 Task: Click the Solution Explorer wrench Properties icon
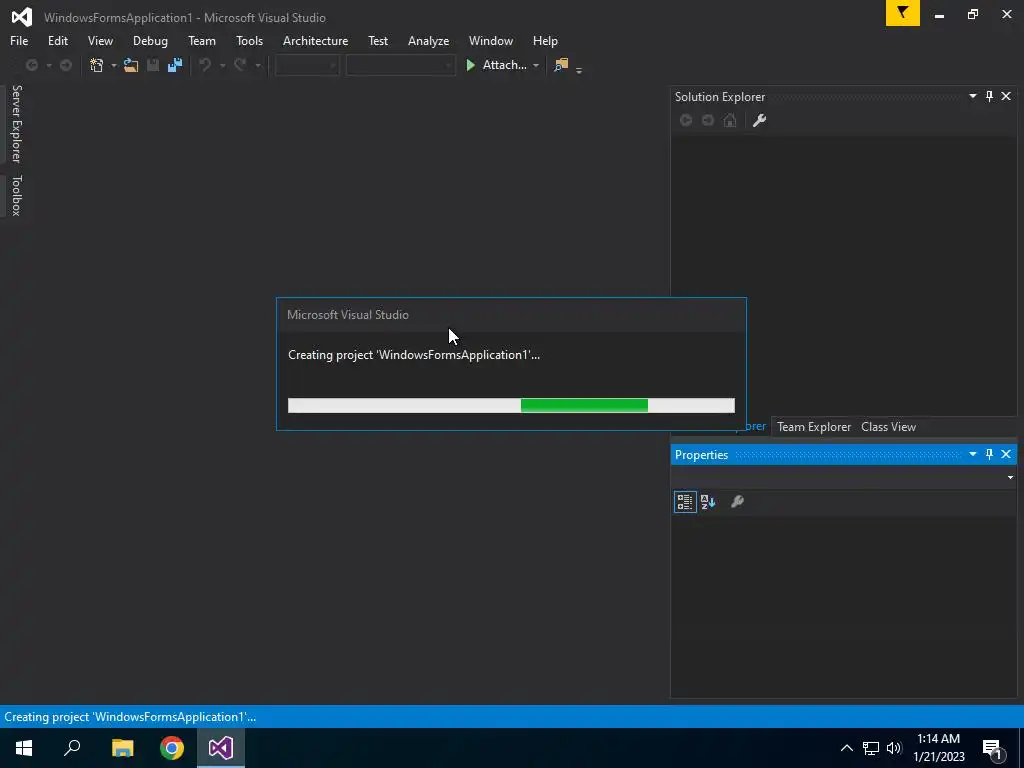[x=760, y=120]
